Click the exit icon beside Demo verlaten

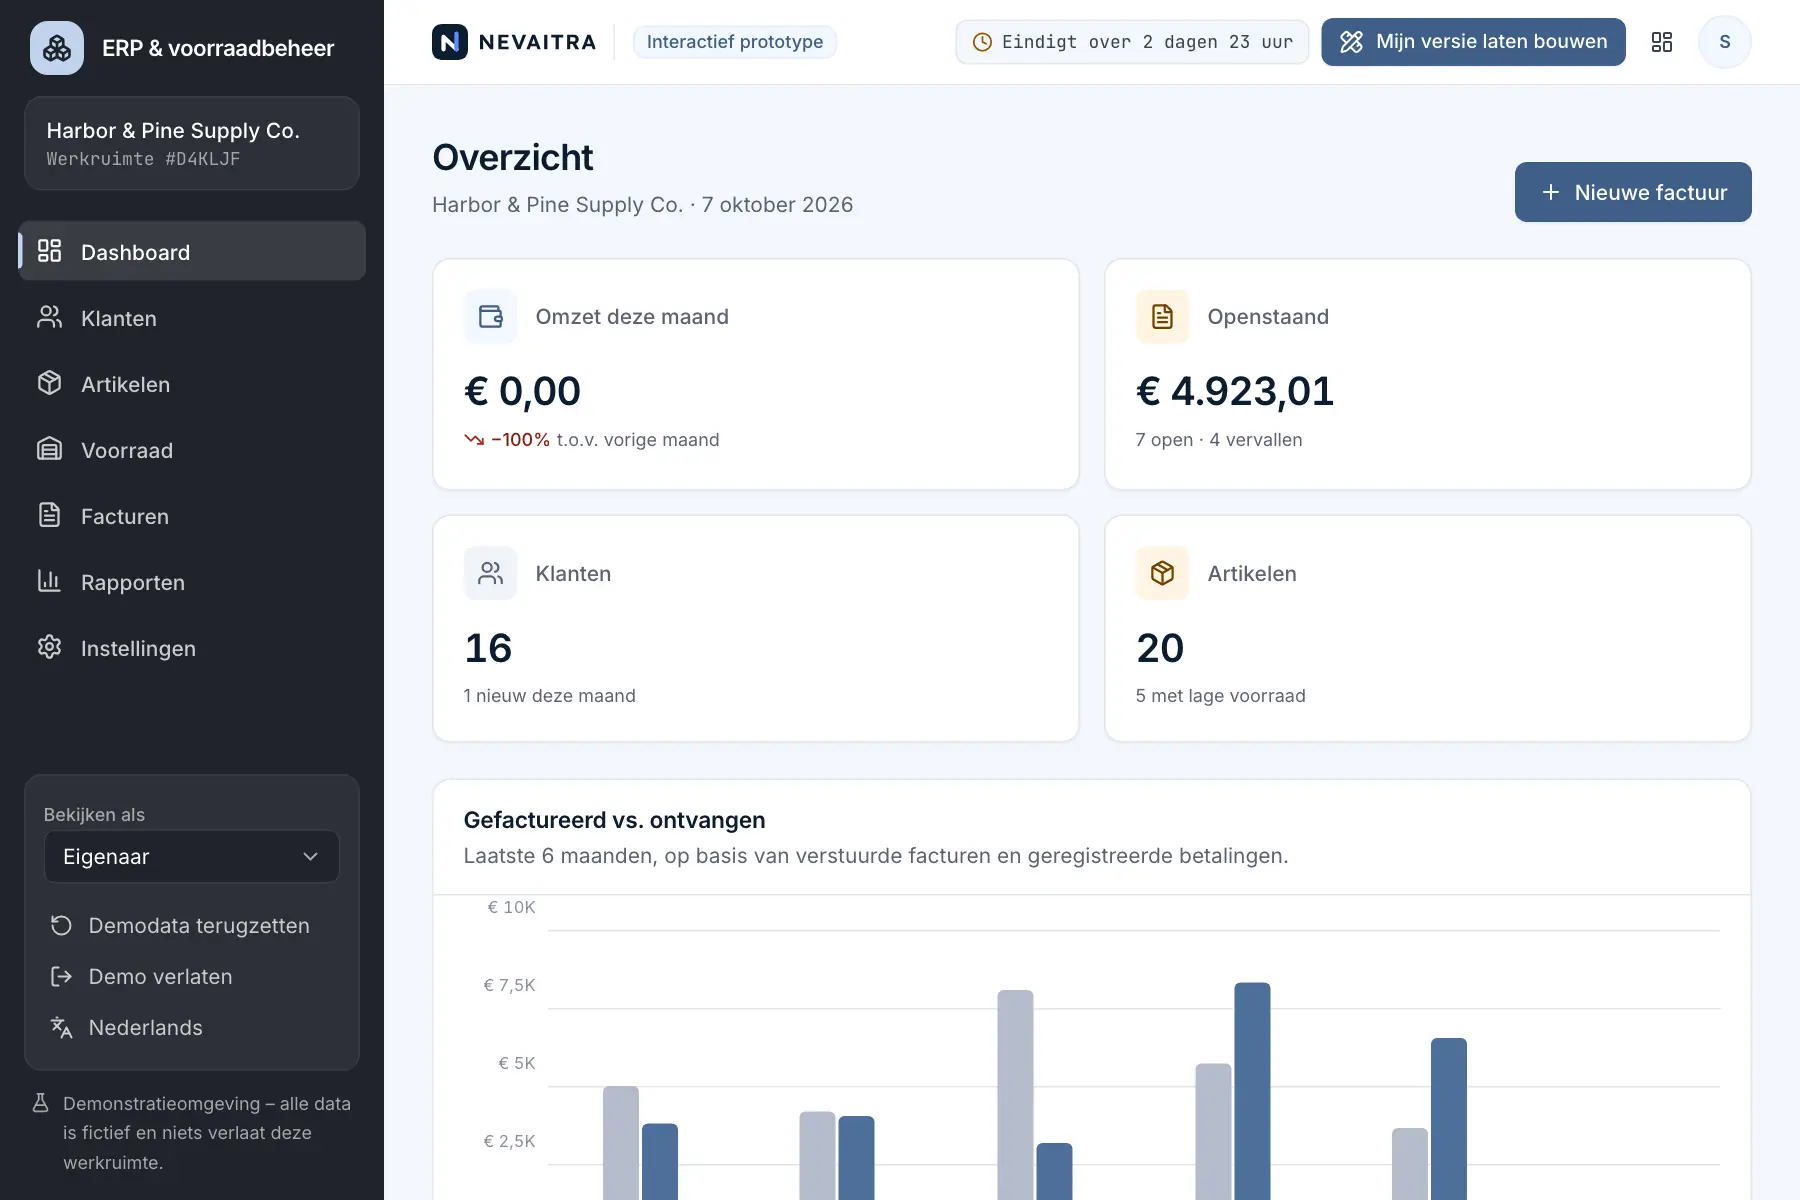click(x=61, y=977)
